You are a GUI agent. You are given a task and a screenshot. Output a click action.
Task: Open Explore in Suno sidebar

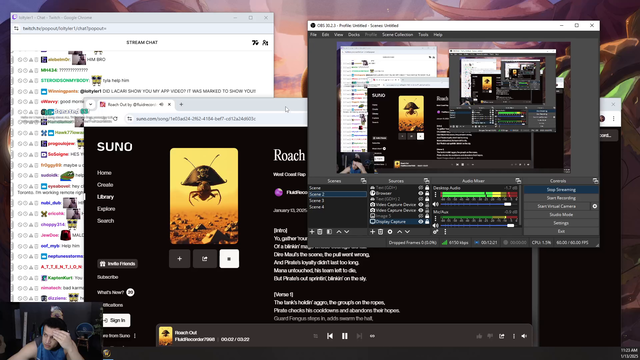(106, 209)
